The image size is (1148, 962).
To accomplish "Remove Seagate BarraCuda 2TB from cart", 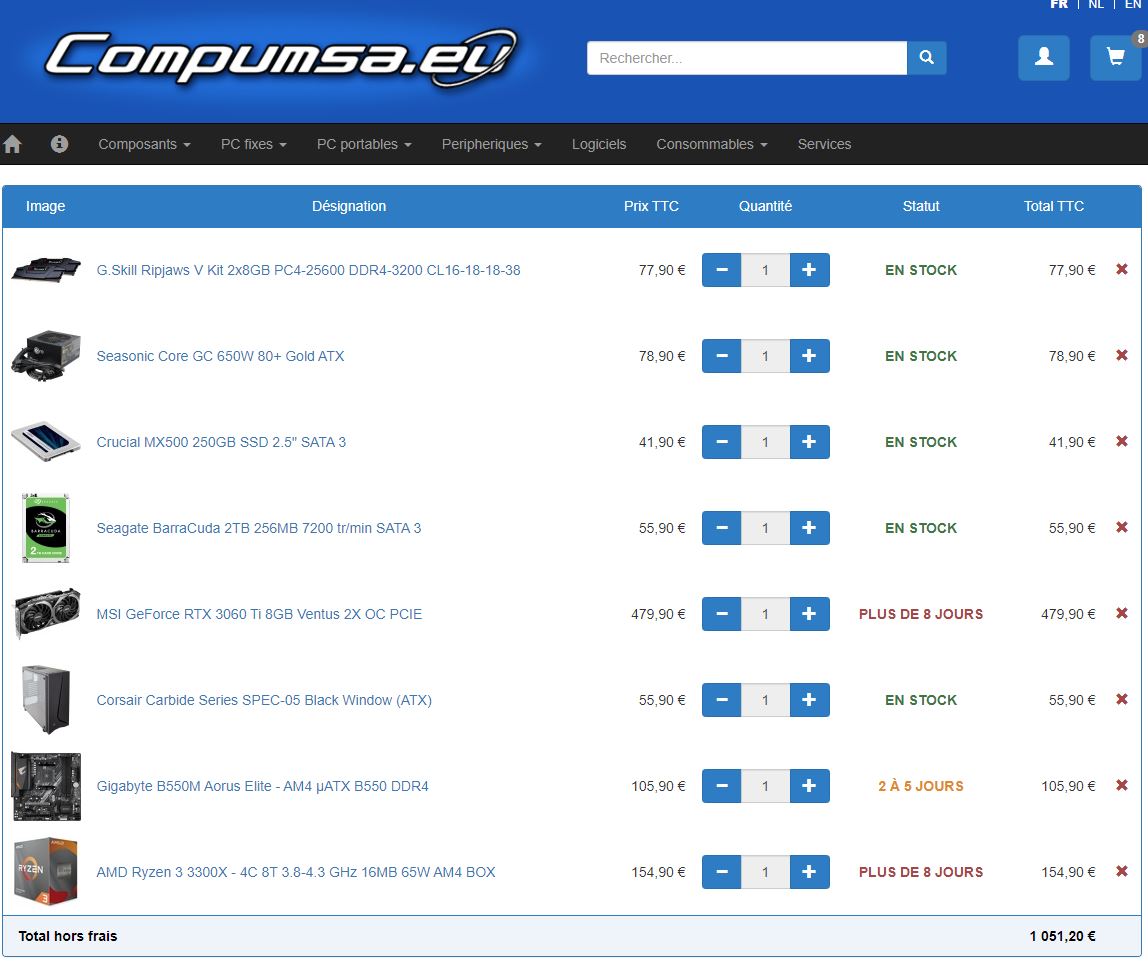I will (x=1121, y=527).
